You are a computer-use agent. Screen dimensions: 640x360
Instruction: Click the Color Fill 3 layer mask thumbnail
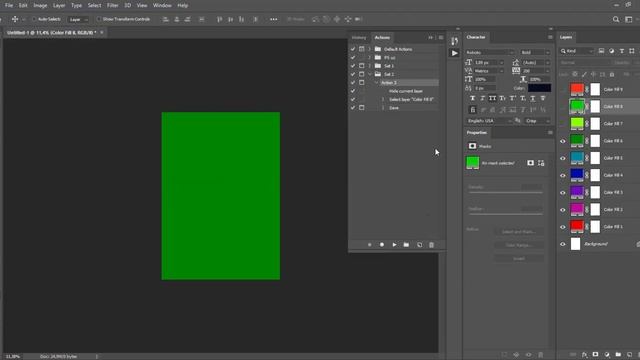[x=595, y=192]
